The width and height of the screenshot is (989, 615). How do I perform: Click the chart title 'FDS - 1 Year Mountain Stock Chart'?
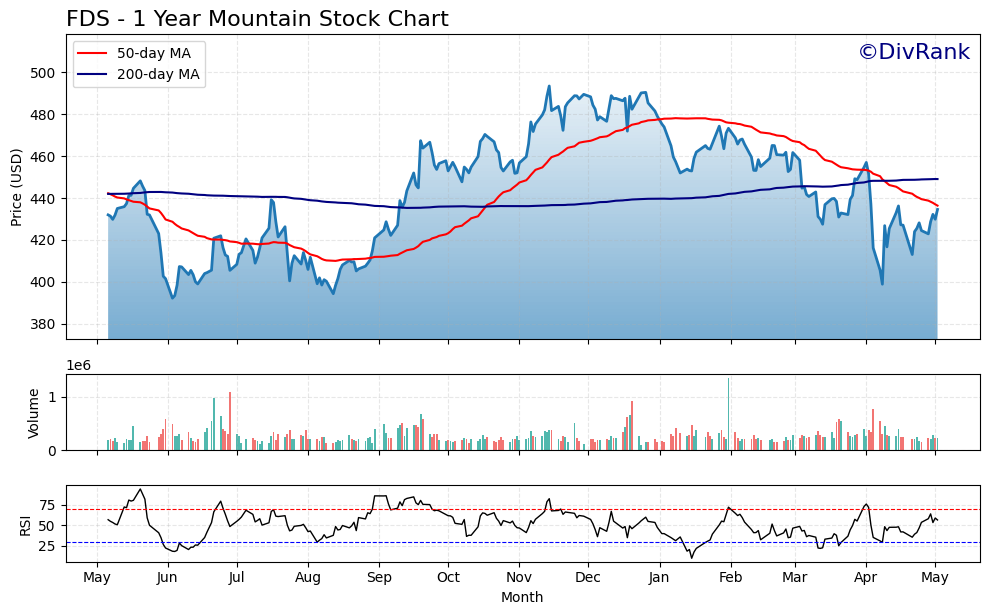point(257,18)
